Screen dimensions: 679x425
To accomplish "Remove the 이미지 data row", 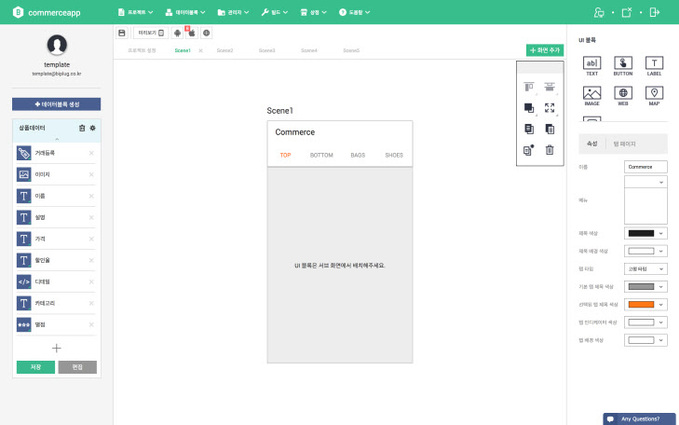I will (91, 175).
